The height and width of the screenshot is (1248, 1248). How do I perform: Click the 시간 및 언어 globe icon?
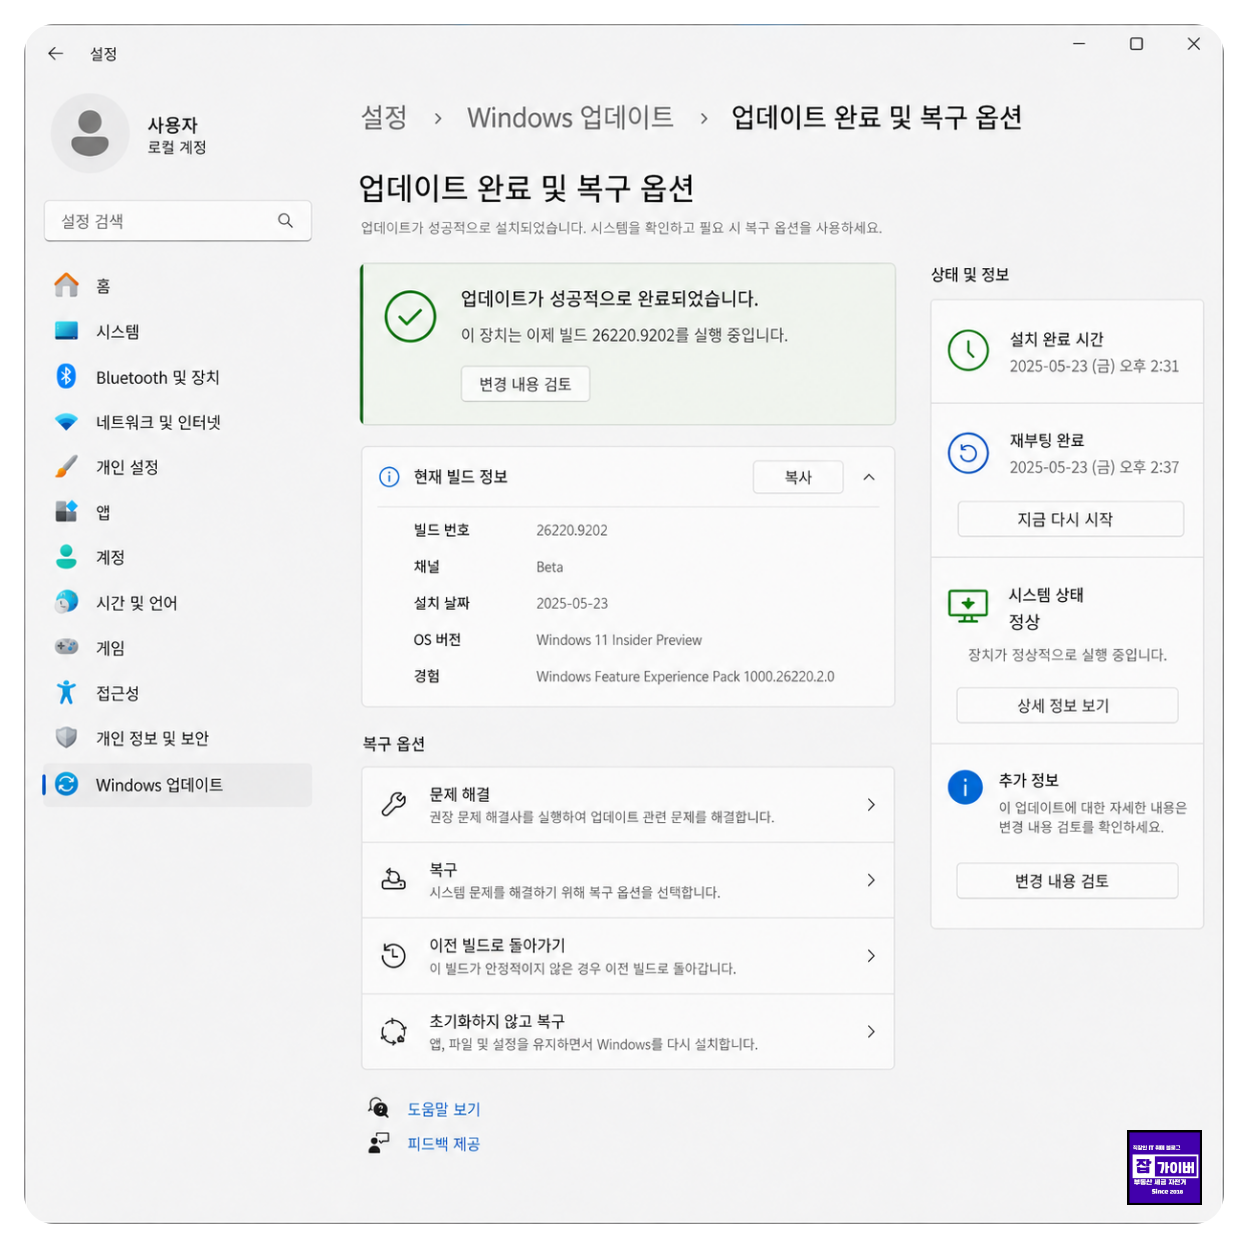[x=66, y=602]
